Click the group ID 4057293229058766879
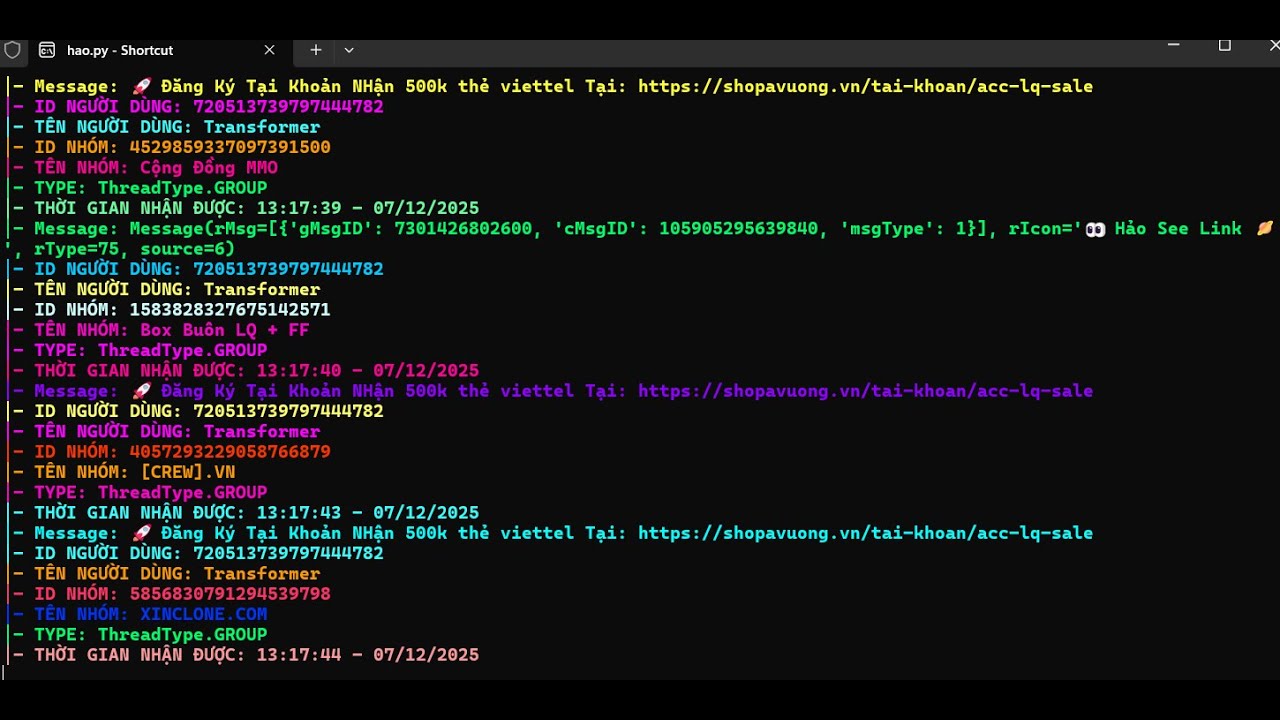The image size is (1280, 720). [x=230, y=452]
